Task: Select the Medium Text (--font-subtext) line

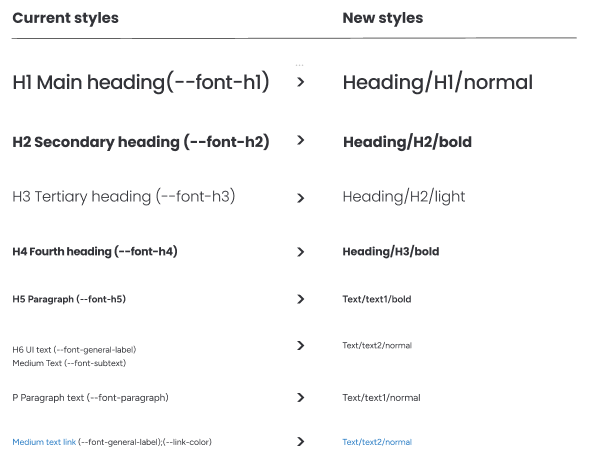Action: 69,363
